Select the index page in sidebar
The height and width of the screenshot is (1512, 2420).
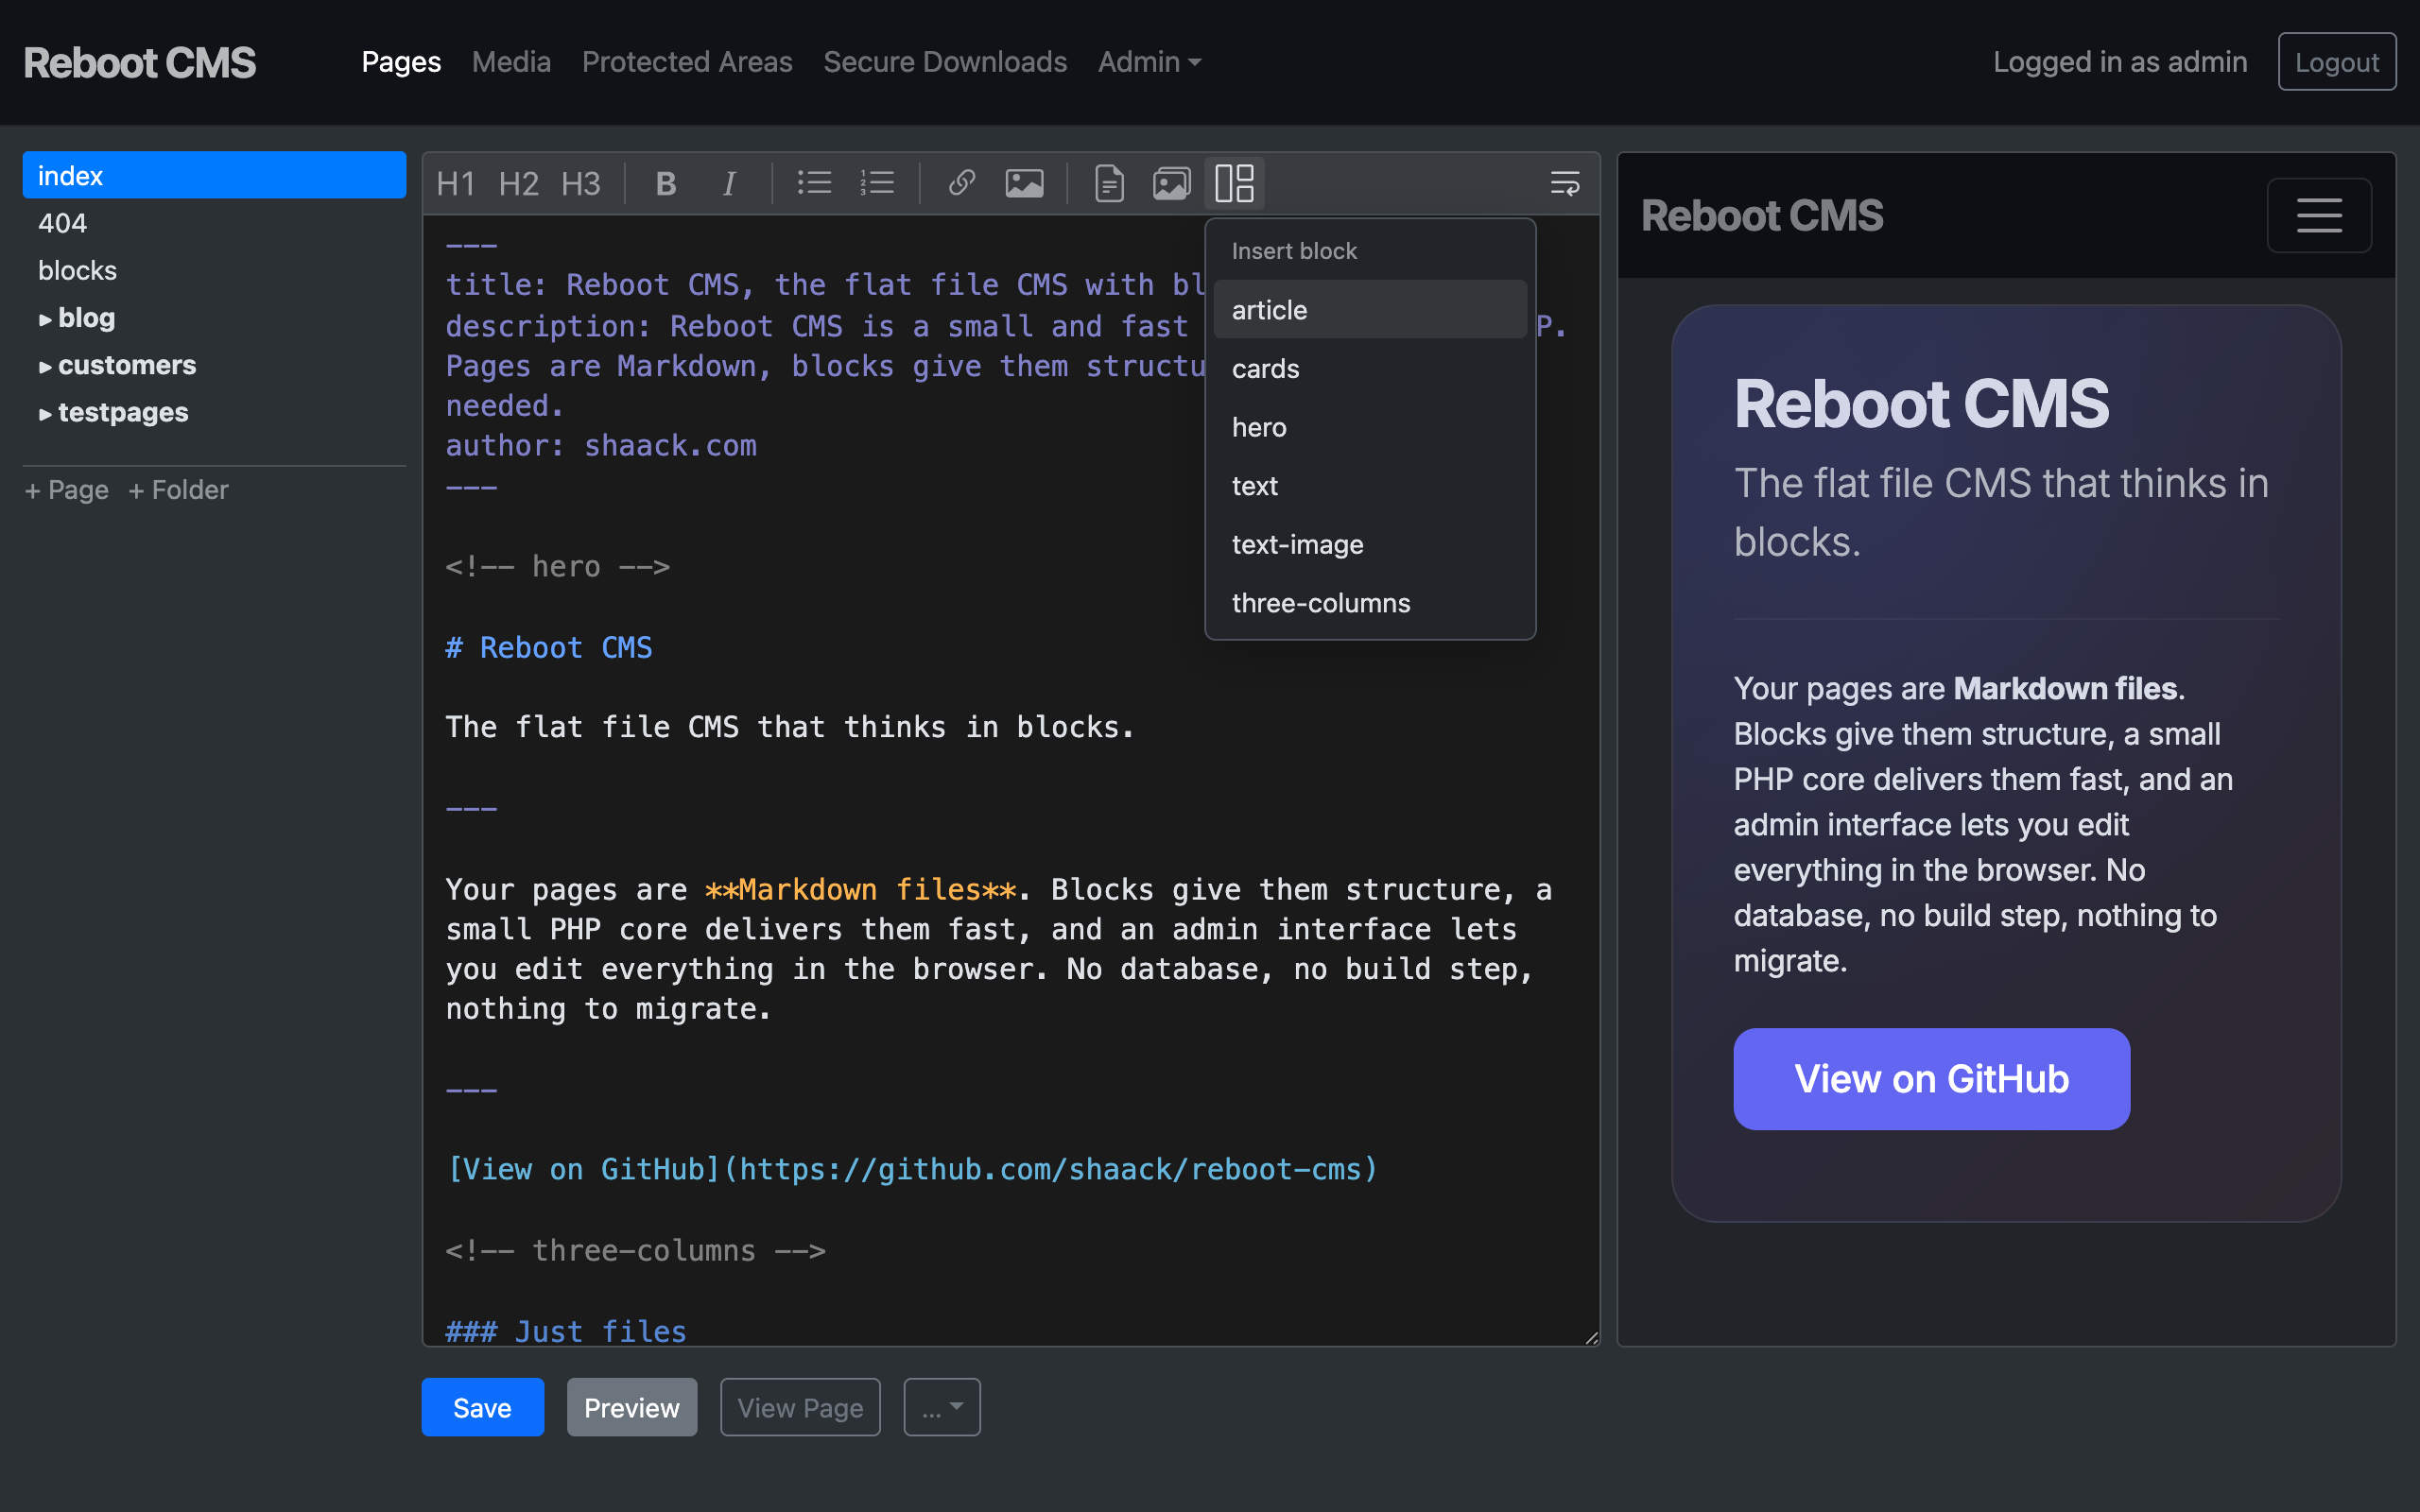214,175
